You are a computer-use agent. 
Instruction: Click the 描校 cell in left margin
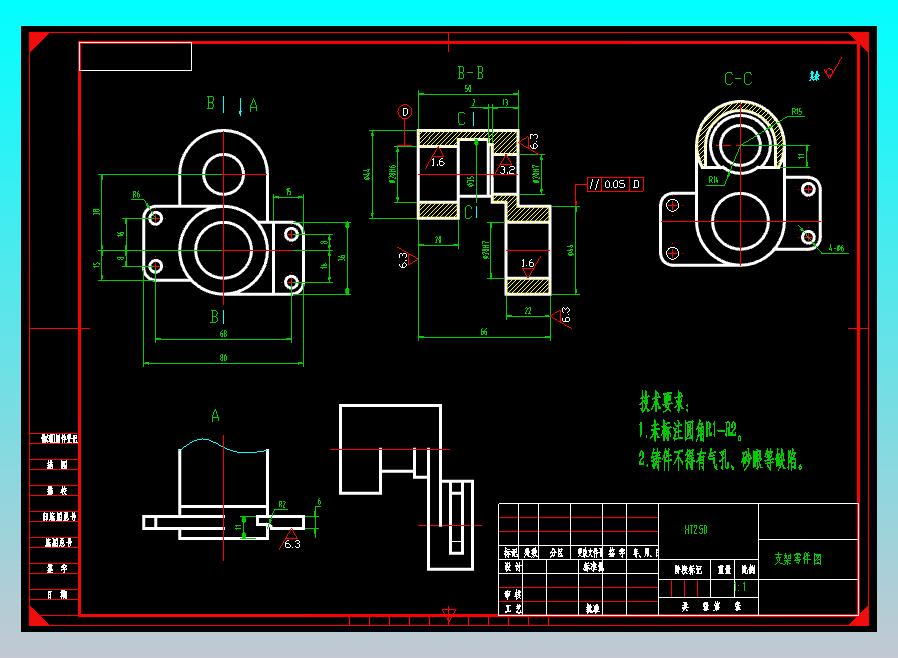57,491
